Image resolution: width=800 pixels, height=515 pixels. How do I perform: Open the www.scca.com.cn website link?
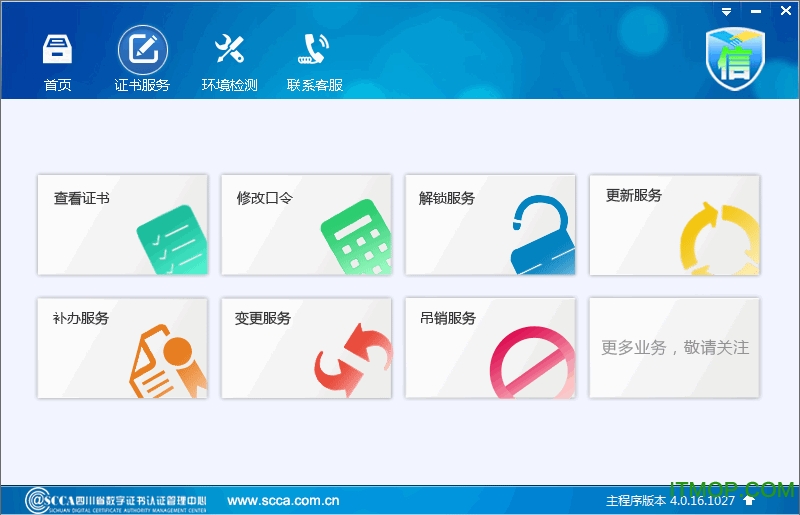tap(283, 501)
